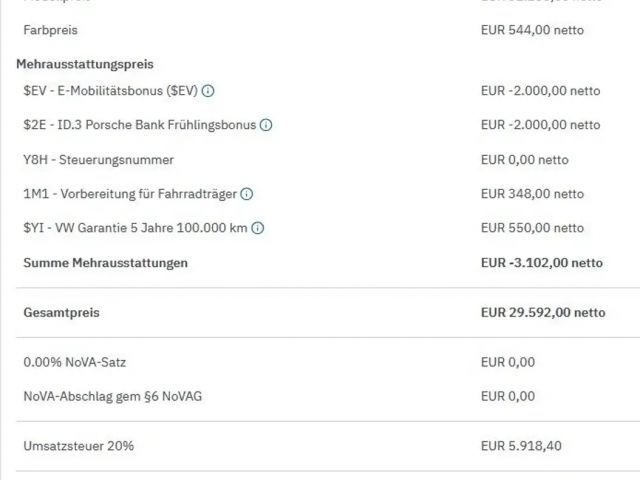Click the 1M1 Vorbereitung für Fahrradträger text

pos(130,194)
